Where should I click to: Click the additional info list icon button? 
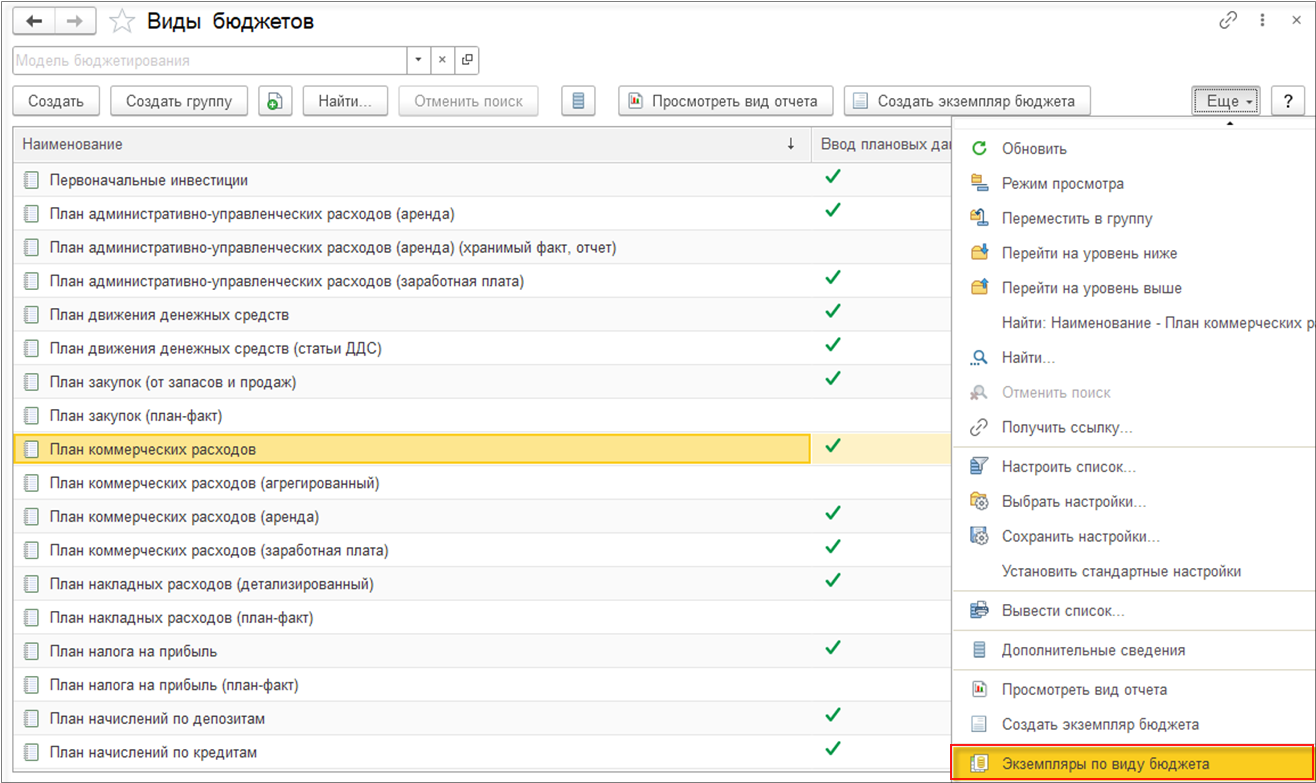pos(578,101)
